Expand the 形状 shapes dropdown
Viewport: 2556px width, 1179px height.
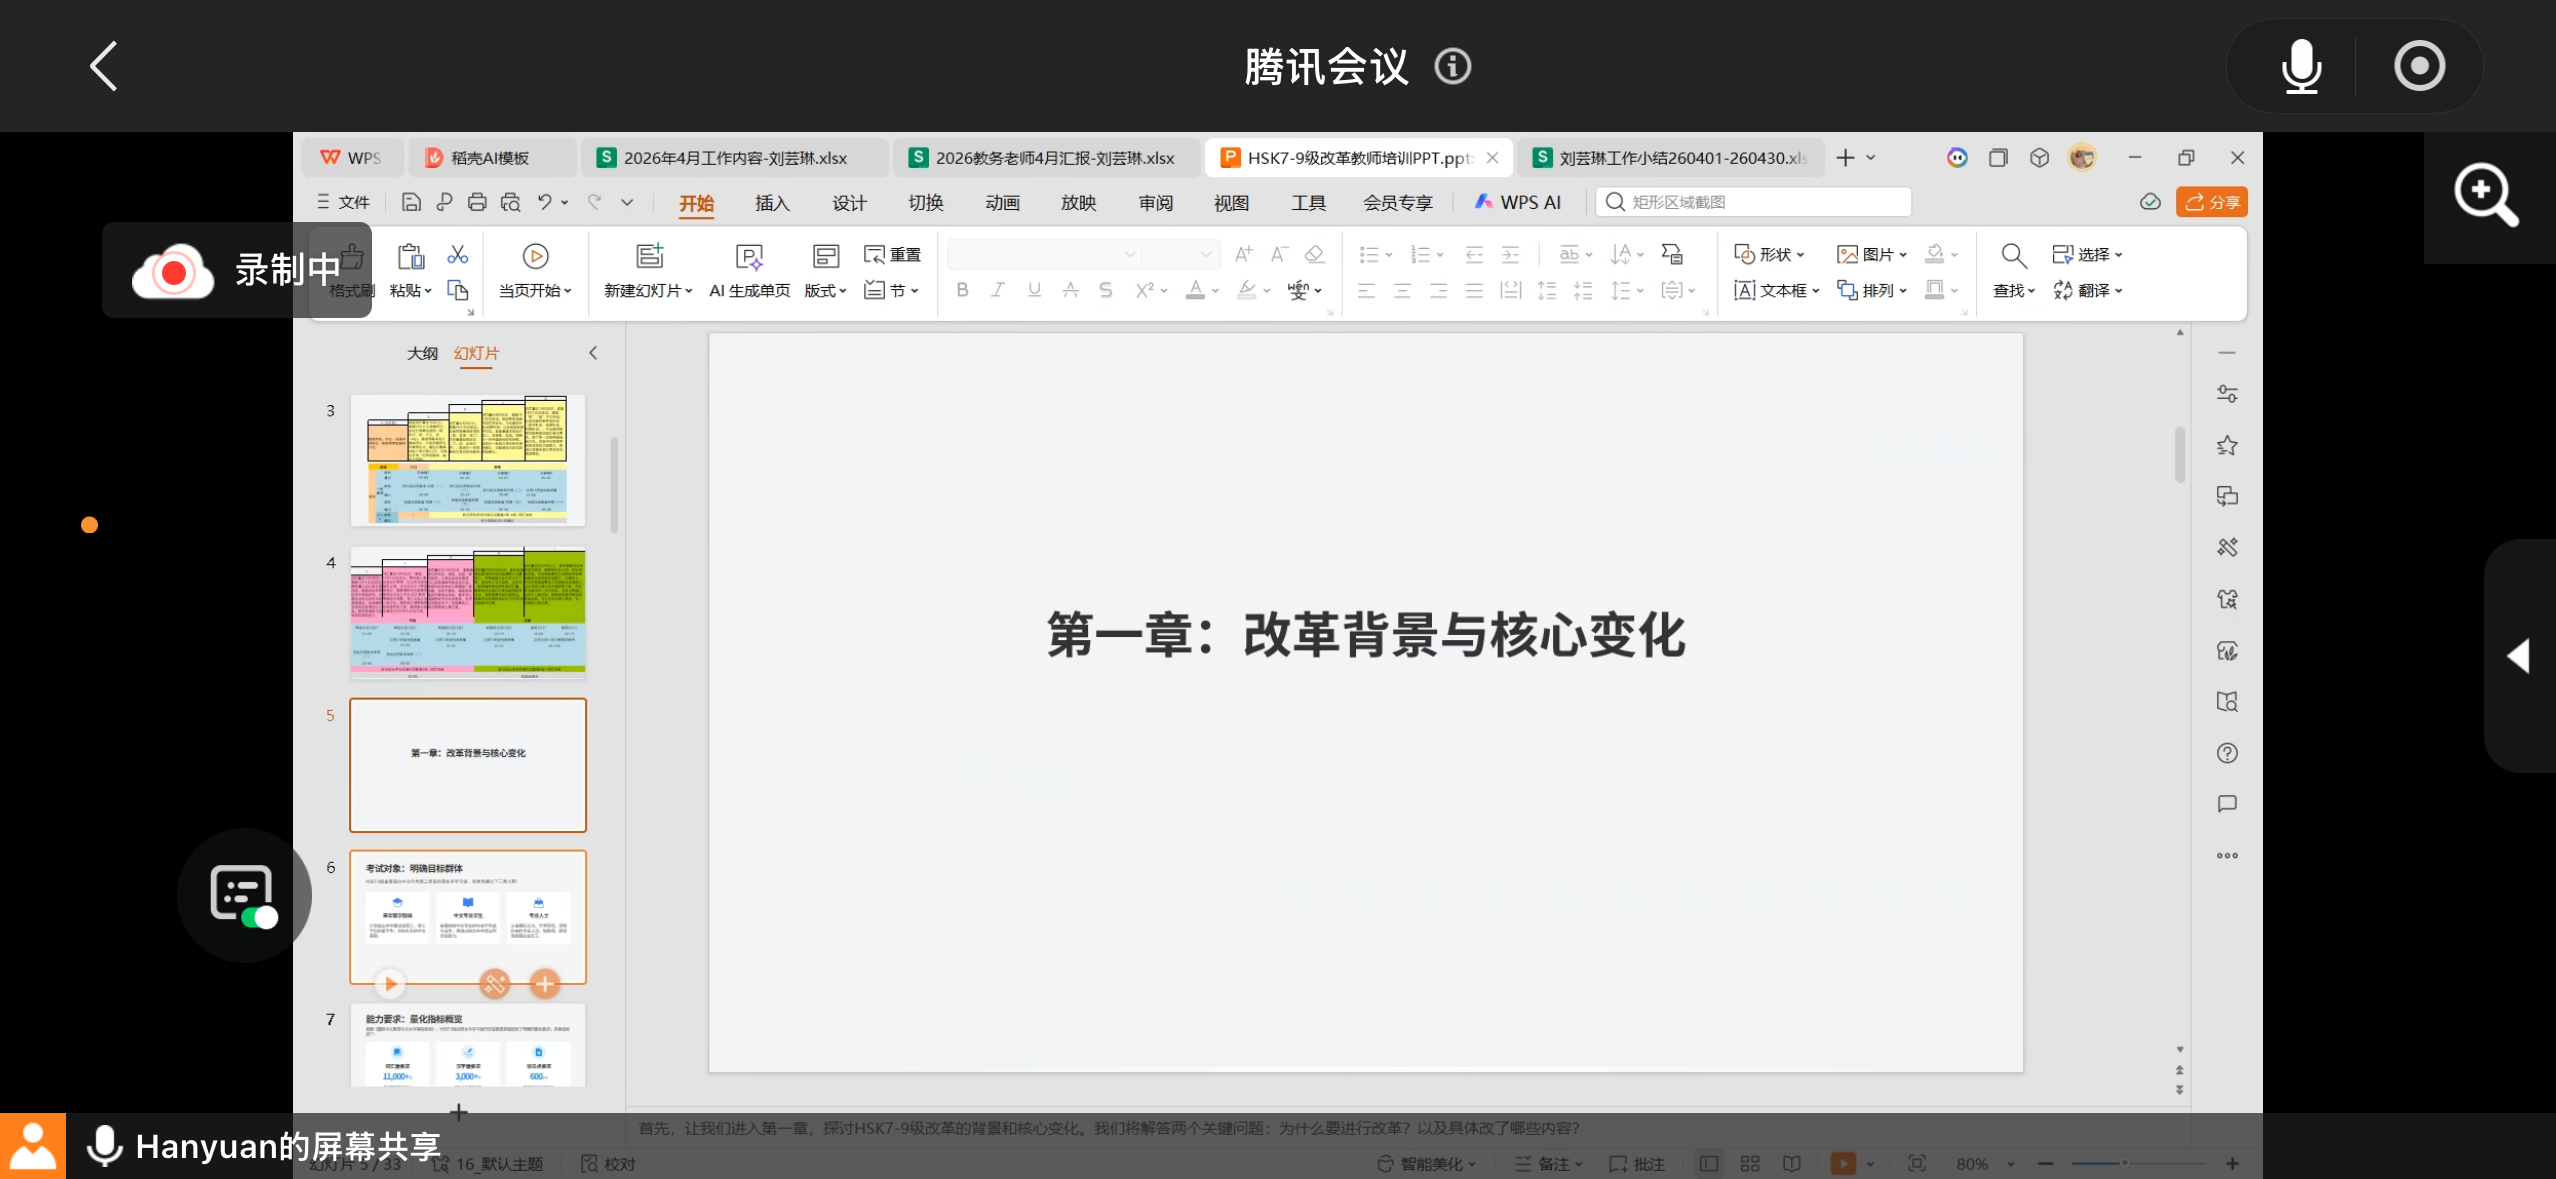click(1800, 255)
